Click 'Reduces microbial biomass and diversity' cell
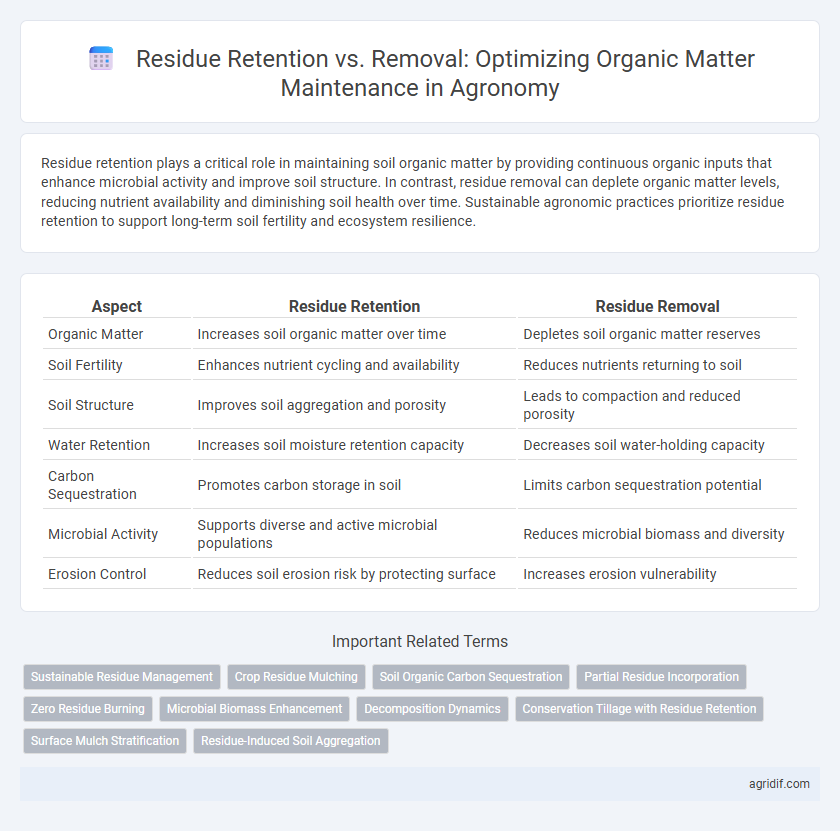The width and height of the screenshot is (840, 831). click(x=658, y=534)
